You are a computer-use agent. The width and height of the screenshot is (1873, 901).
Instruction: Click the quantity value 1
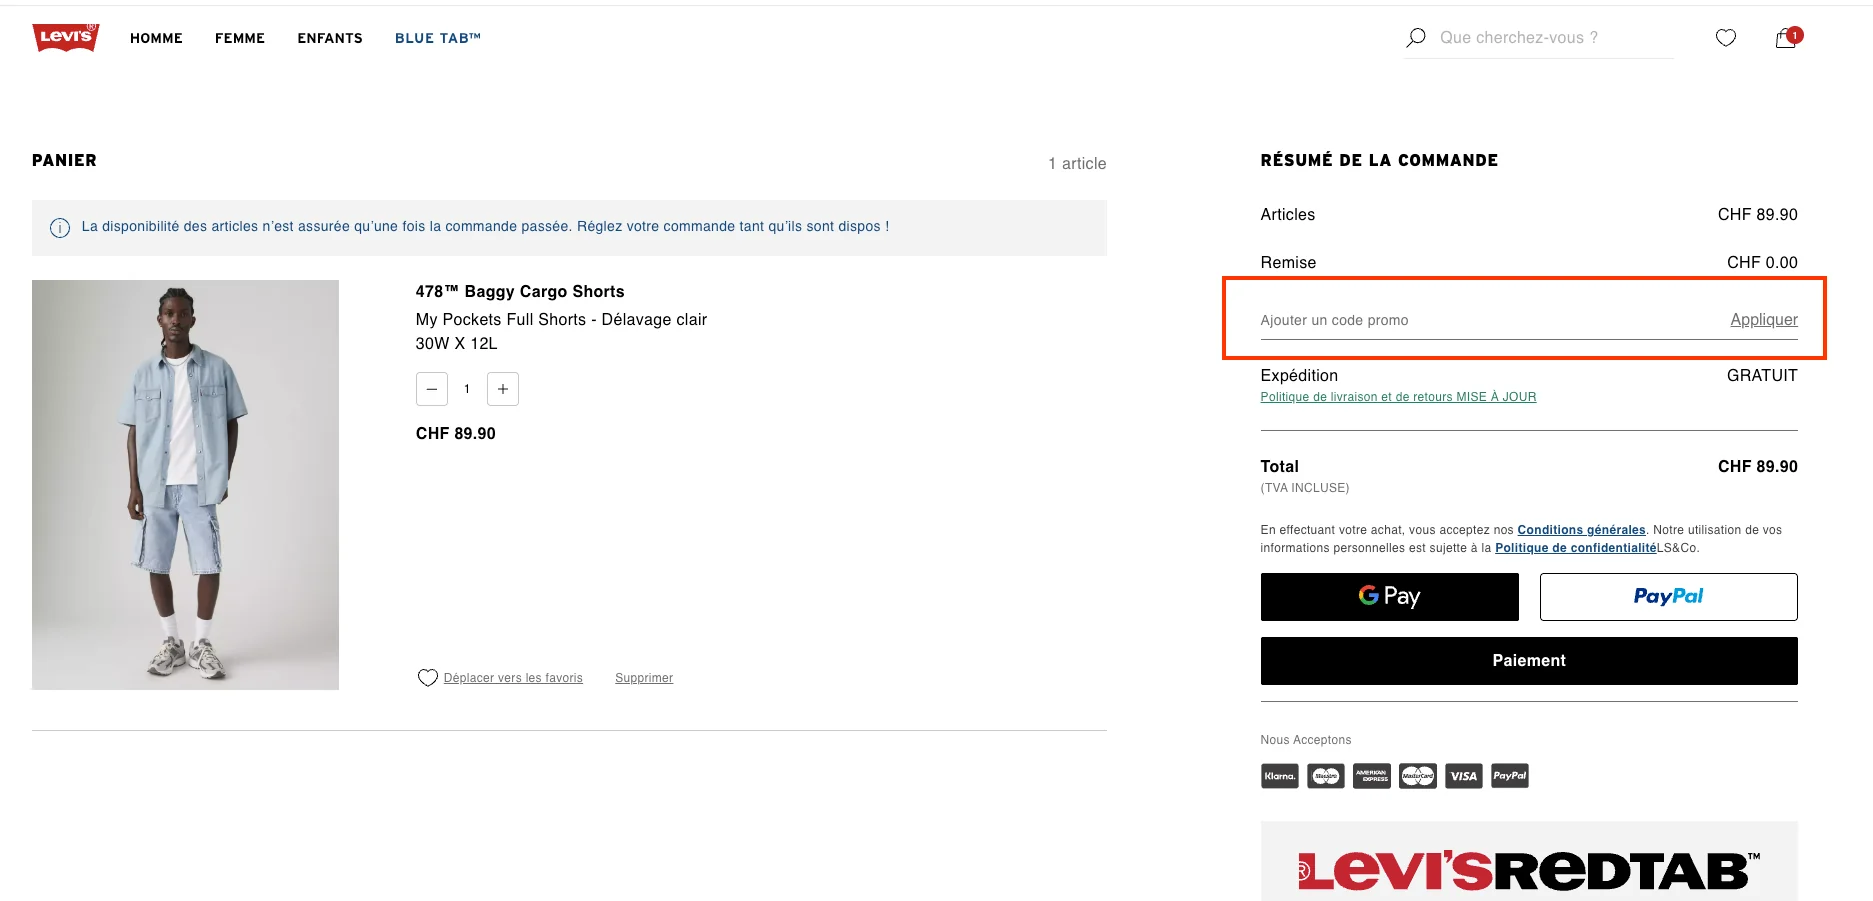pyautogui.click(x=467, y=389)
